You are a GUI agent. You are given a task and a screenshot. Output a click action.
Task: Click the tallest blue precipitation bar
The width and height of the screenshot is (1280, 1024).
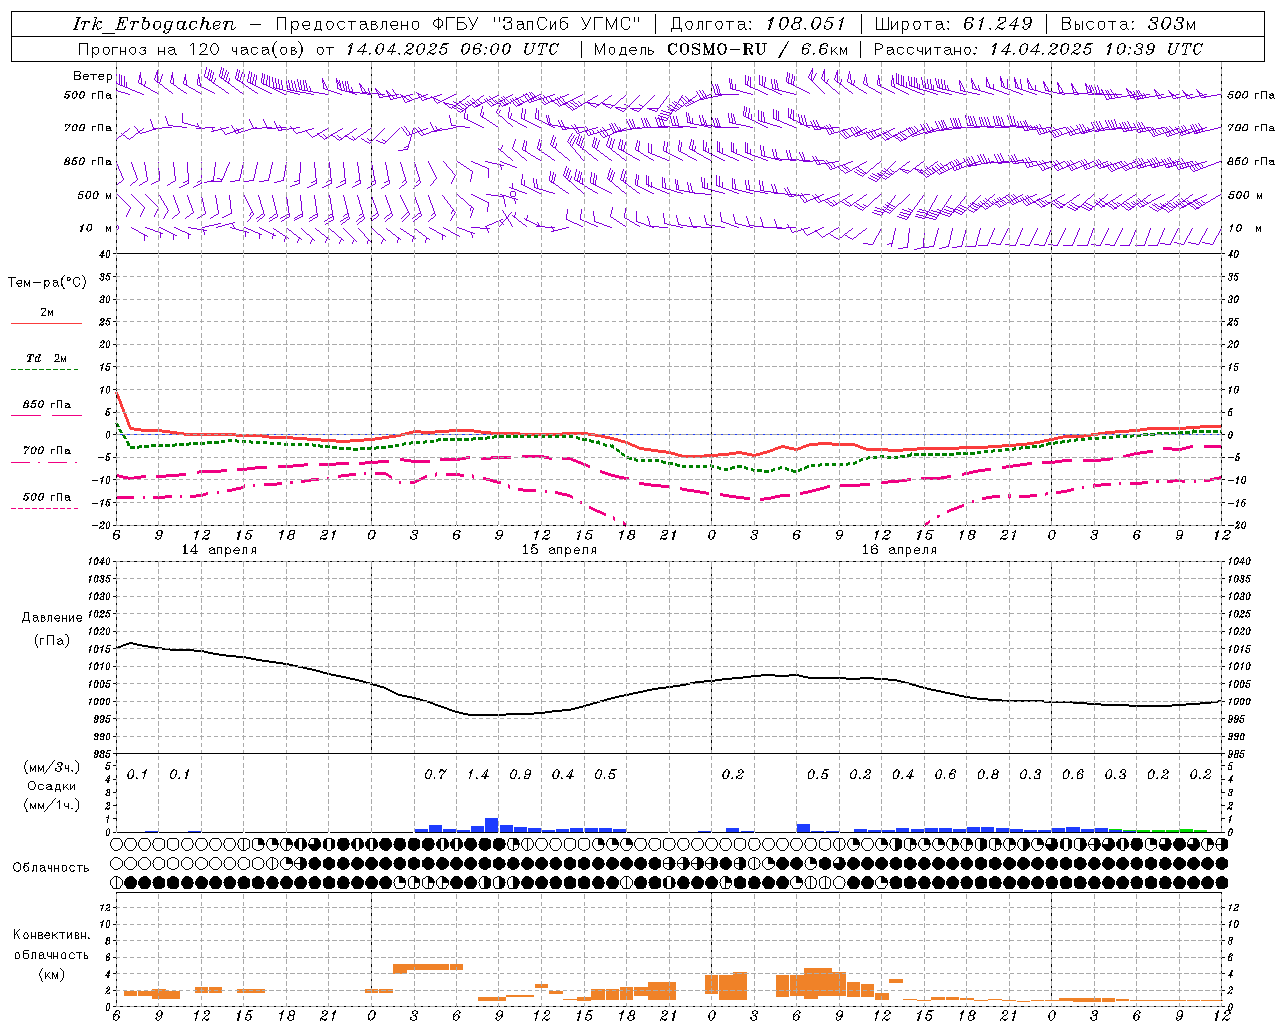pos(491,825)
